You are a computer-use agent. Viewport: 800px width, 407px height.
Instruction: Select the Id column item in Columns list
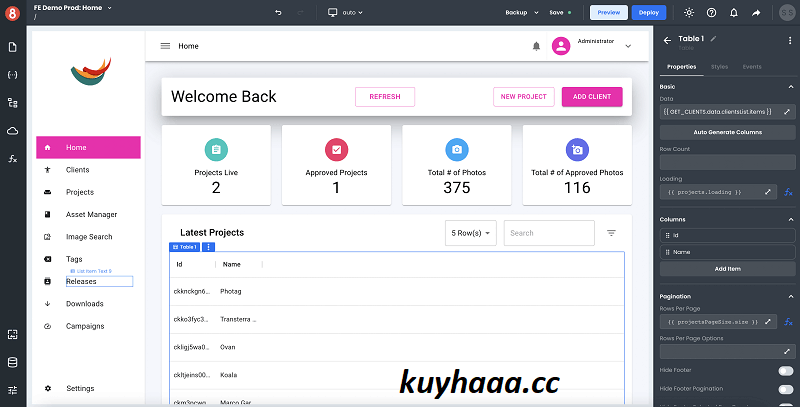click(x=728, y=236)
